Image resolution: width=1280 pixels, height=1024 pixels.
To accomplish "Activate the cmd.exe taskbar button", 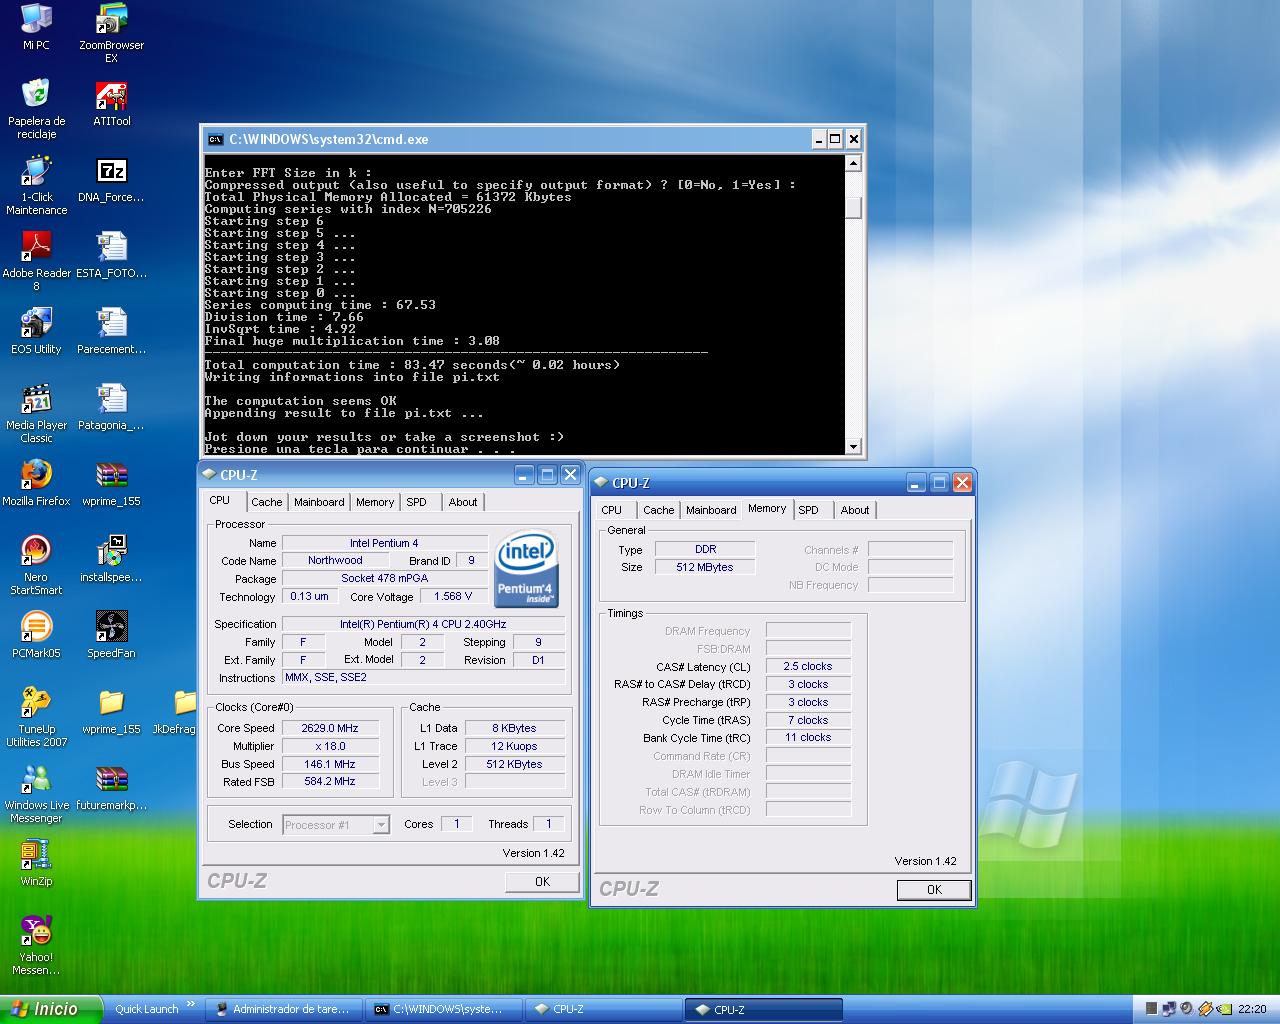I will pos(446,1009).
